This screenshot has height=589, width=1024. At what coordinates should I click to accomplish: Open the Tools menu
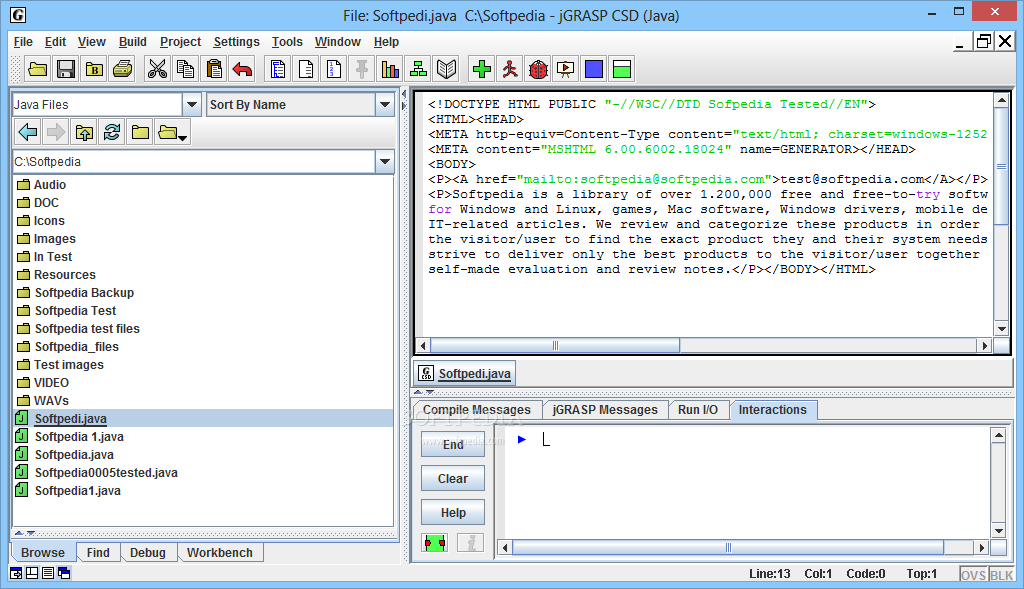[x=287, y=42]
